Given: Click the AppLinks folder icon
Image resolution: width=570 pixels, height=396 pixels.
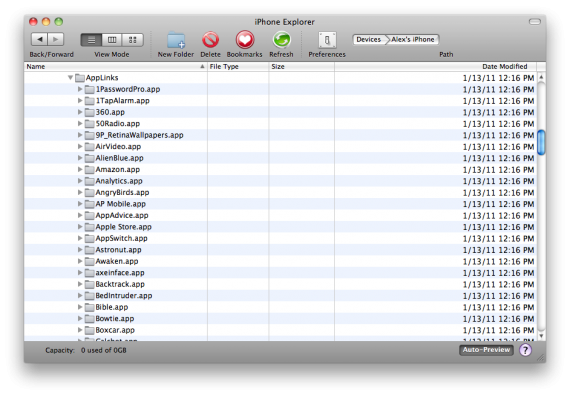Looking at the screenshot, I should coord(80,77).
